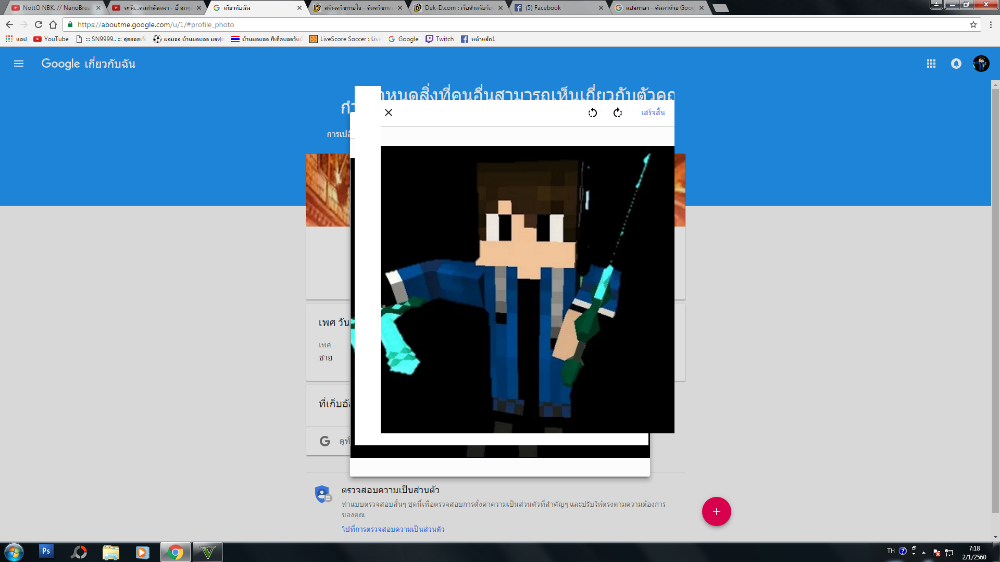Click the taskbar clock
Image resolution: width=1000 pixels, height=562 pixels.
pyautogui.click(x=974, y=552)
